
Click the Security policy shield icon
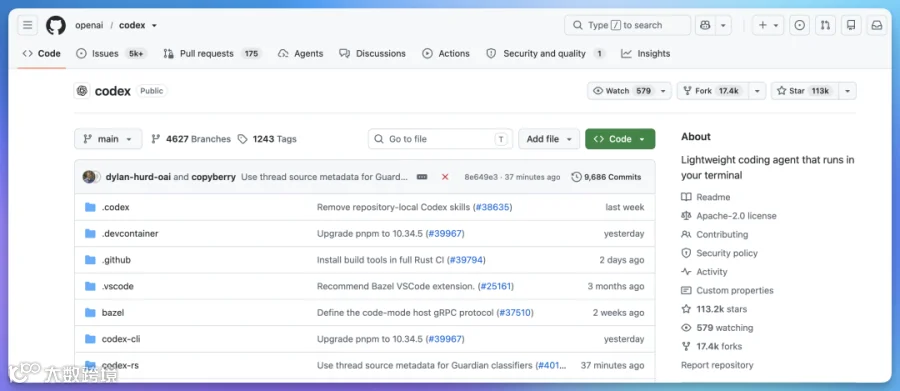pos(686,253)
